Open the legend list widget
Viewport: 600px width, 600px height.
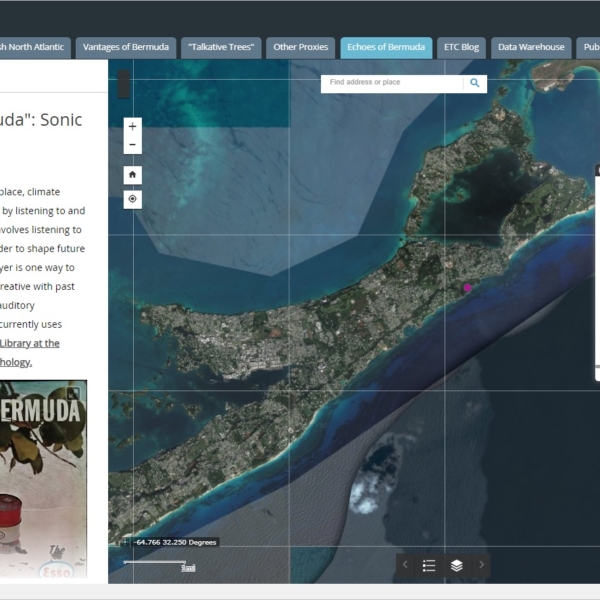click(x=429, y=565)
